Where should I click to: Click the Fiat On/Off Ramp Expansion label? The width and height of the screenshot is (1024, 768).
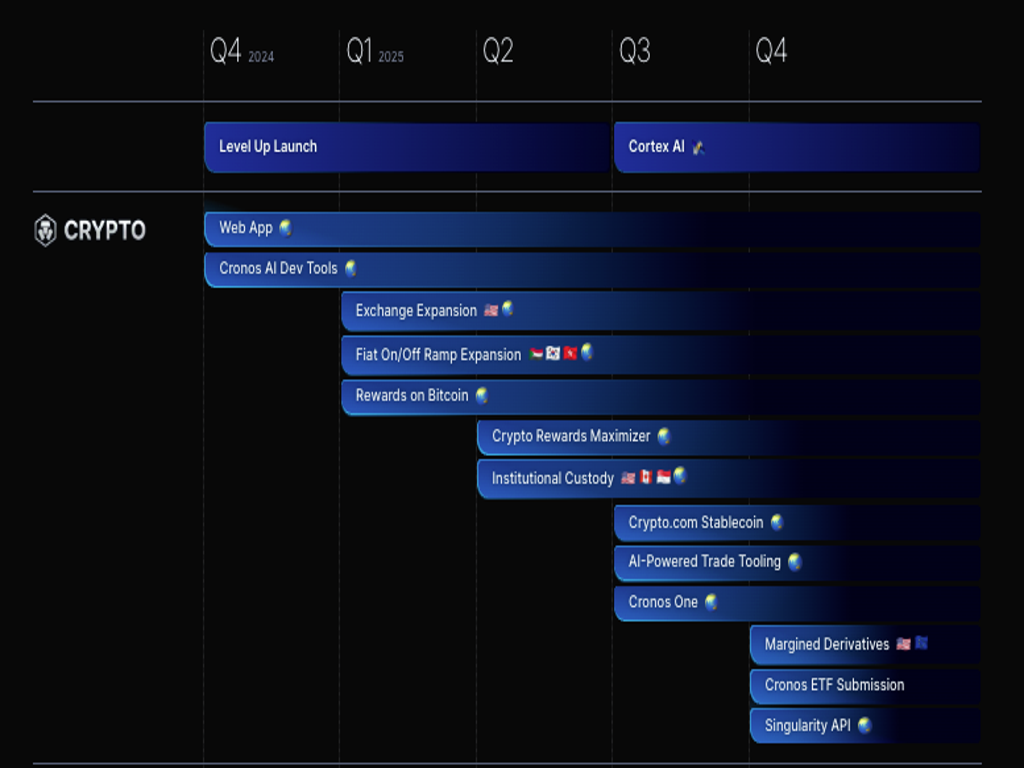click(438, 355)
